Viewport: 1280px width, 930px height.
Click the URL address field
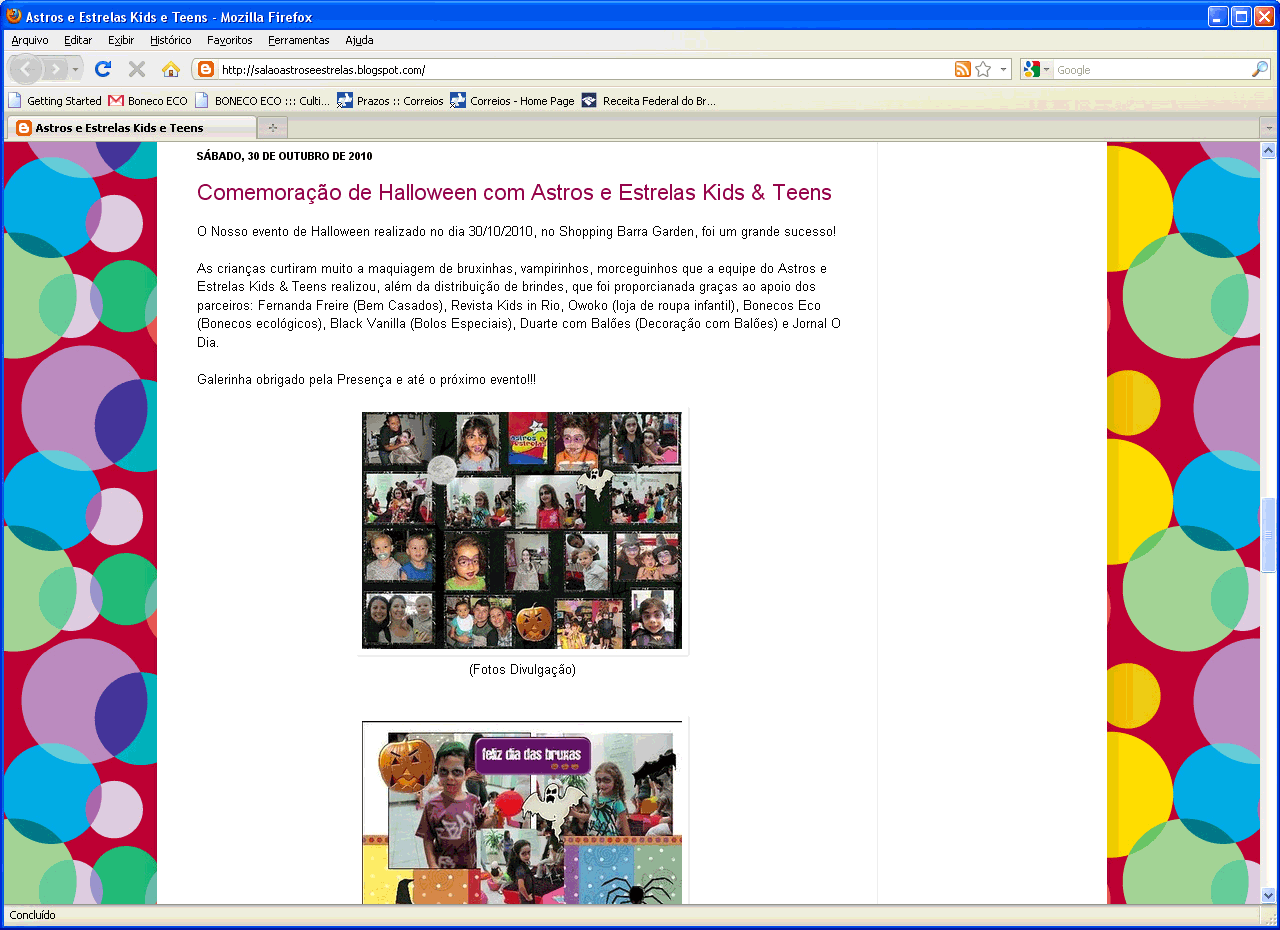click(x=585, y=70)
